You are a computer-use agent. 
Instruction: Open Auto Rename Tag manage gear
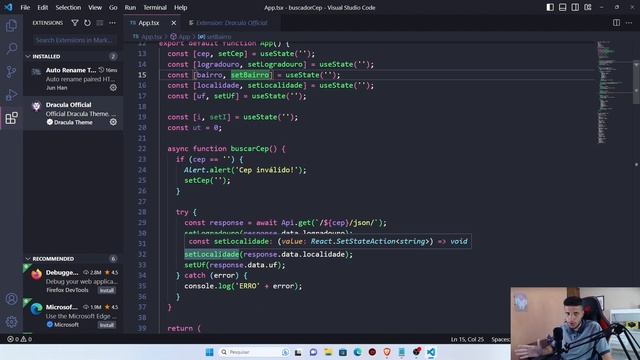[x=113, y=87]
